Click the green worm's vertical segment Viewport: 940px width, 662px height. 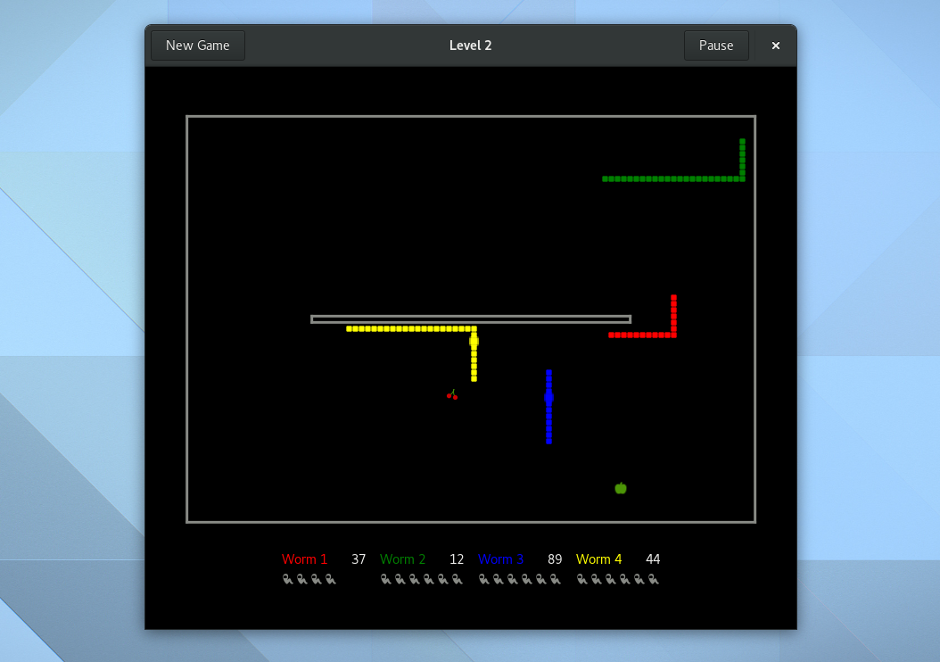click(742, 157)
